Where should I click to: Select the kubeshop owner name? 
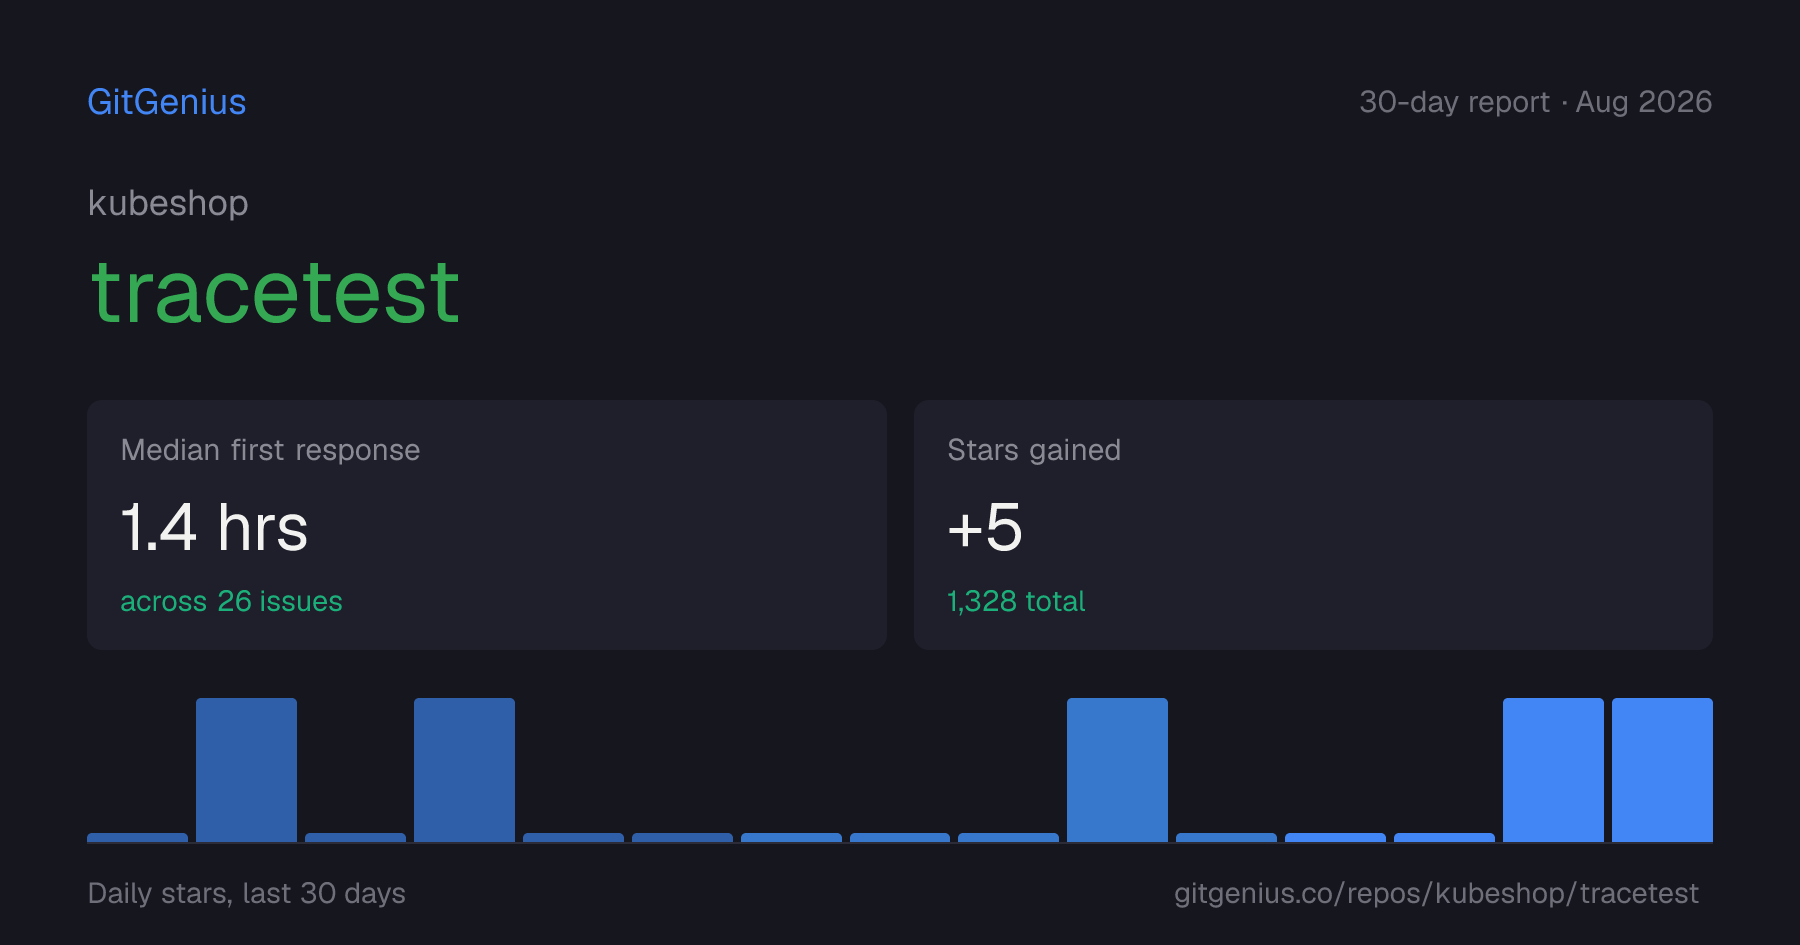pyautogui.click(x=168, y=203)
